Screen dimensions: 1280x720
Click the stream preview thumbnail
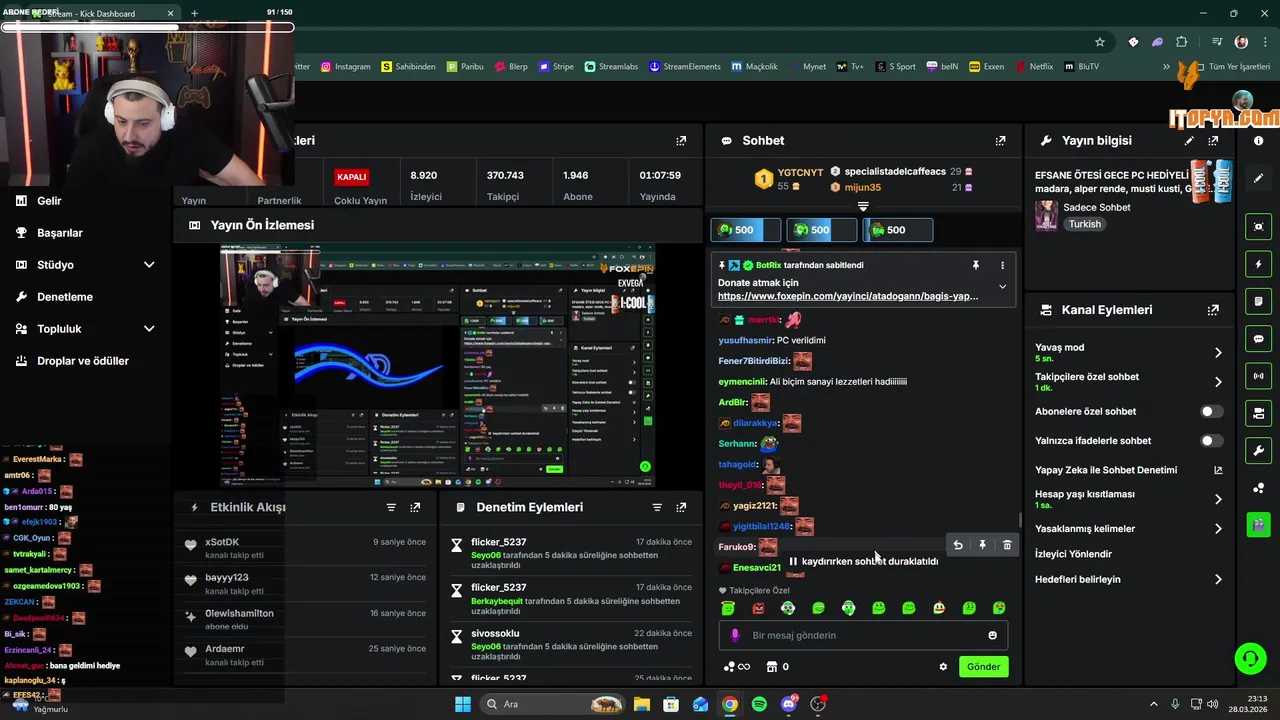tap(438, 365)
